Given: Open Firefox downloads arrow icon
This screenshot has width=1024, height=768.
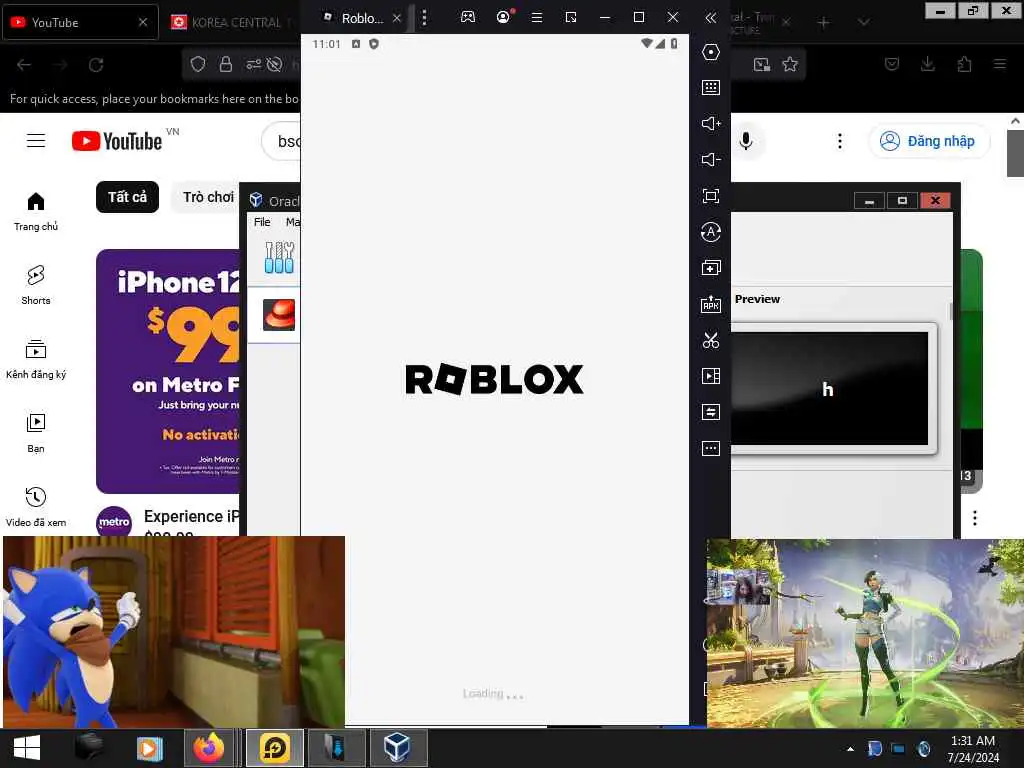Looking at the screenshot, I should (x=928, y=64).
